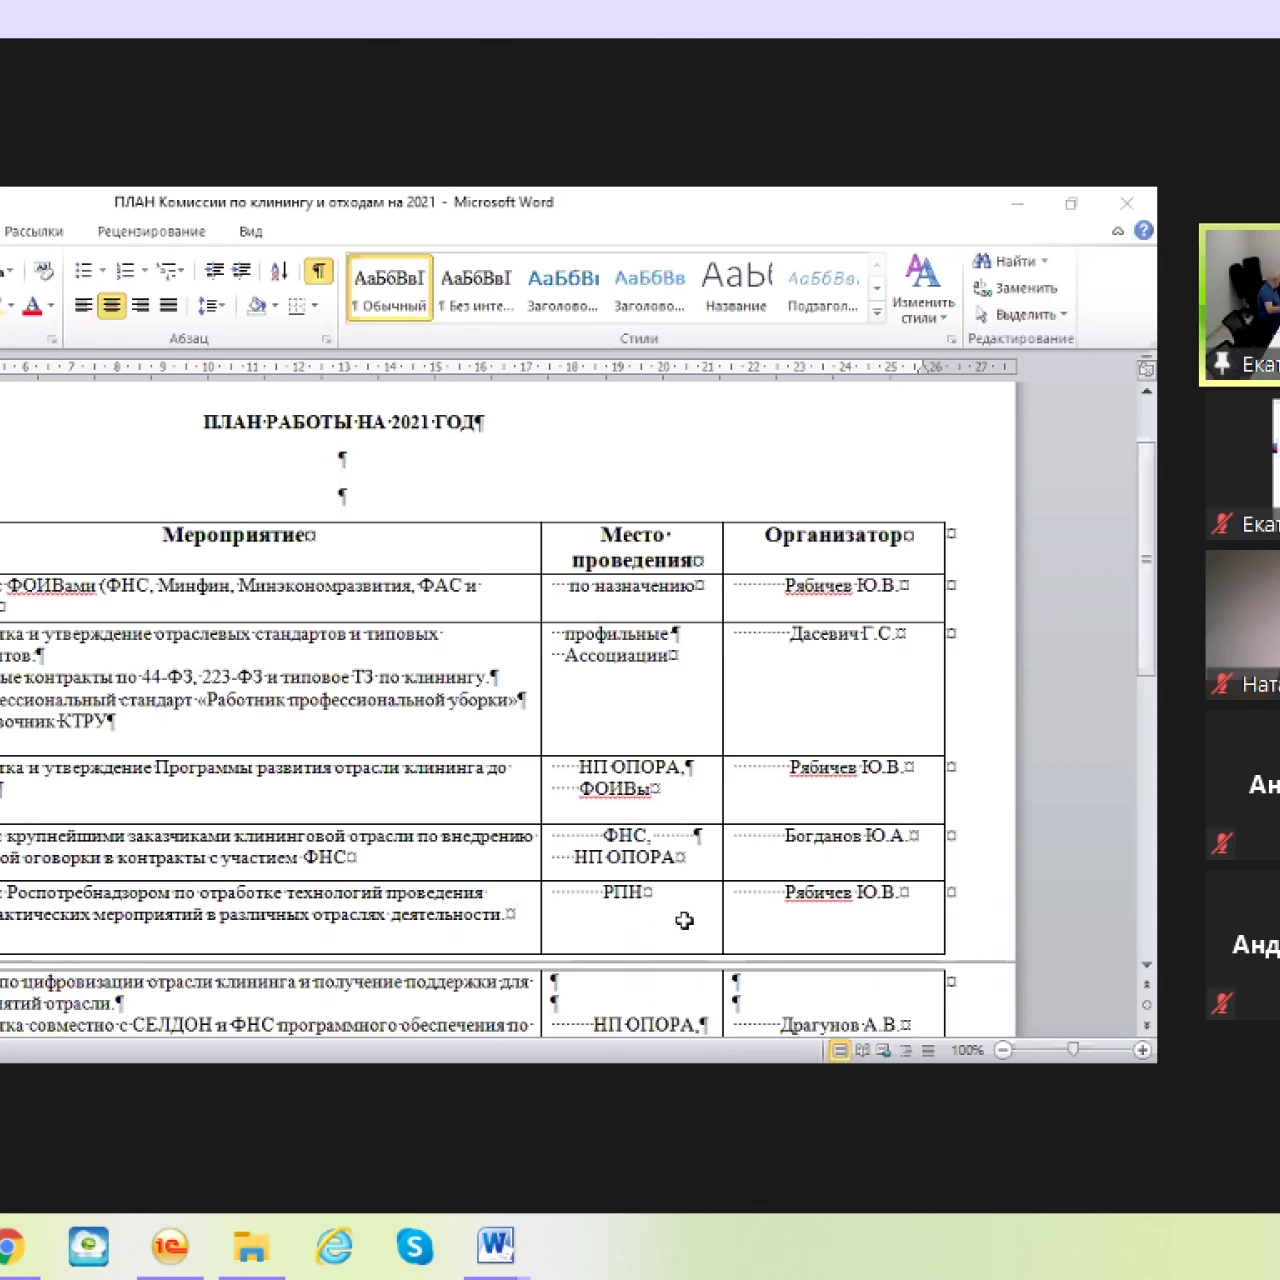Justify the paragraph text

(x=168, y=305)
